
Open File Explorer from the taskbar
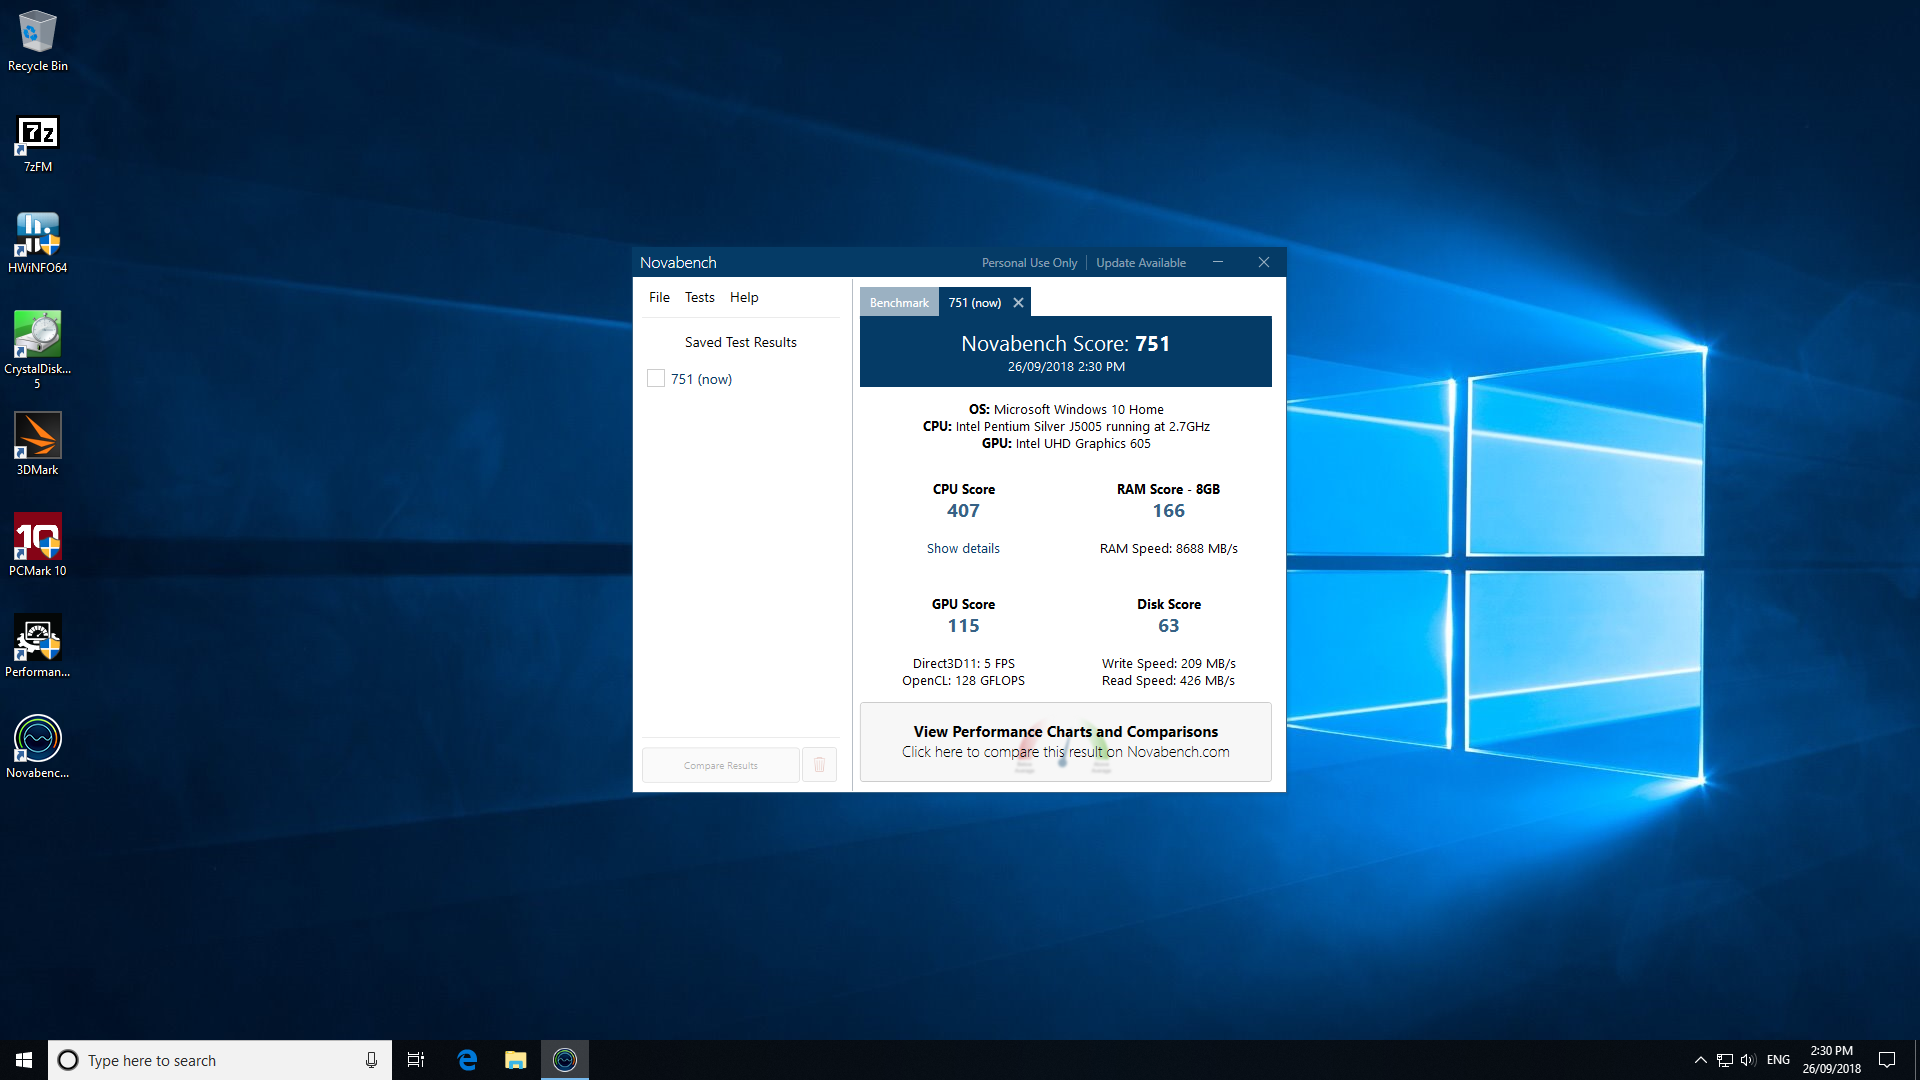[x=516, y=1060]
